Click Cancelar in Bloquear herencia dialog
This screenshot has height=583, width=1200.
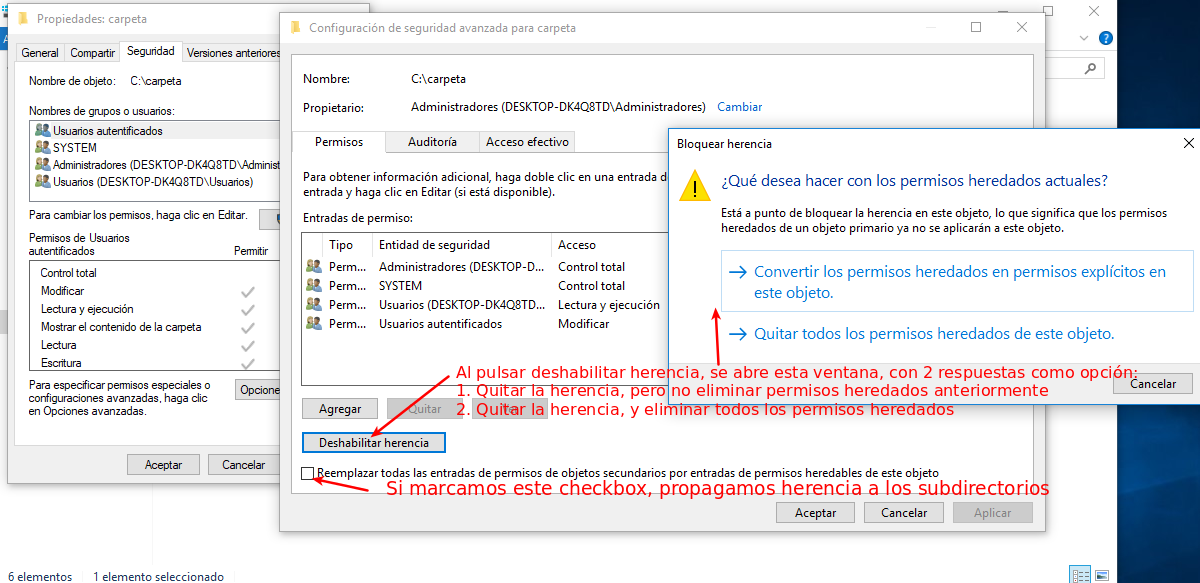(1152, 384)
